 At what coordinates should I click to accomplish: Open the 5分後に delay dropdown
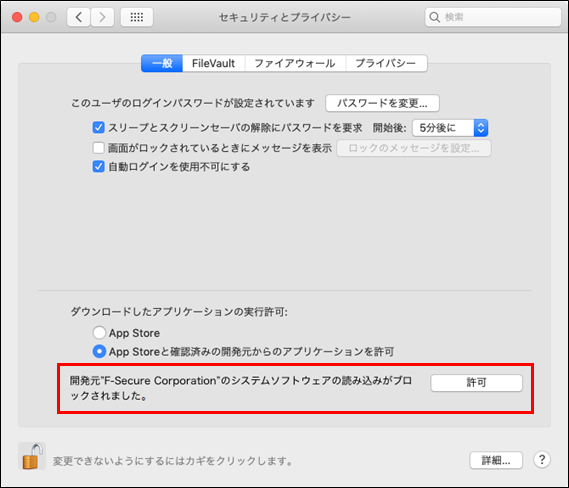click(x=450, y=128)
